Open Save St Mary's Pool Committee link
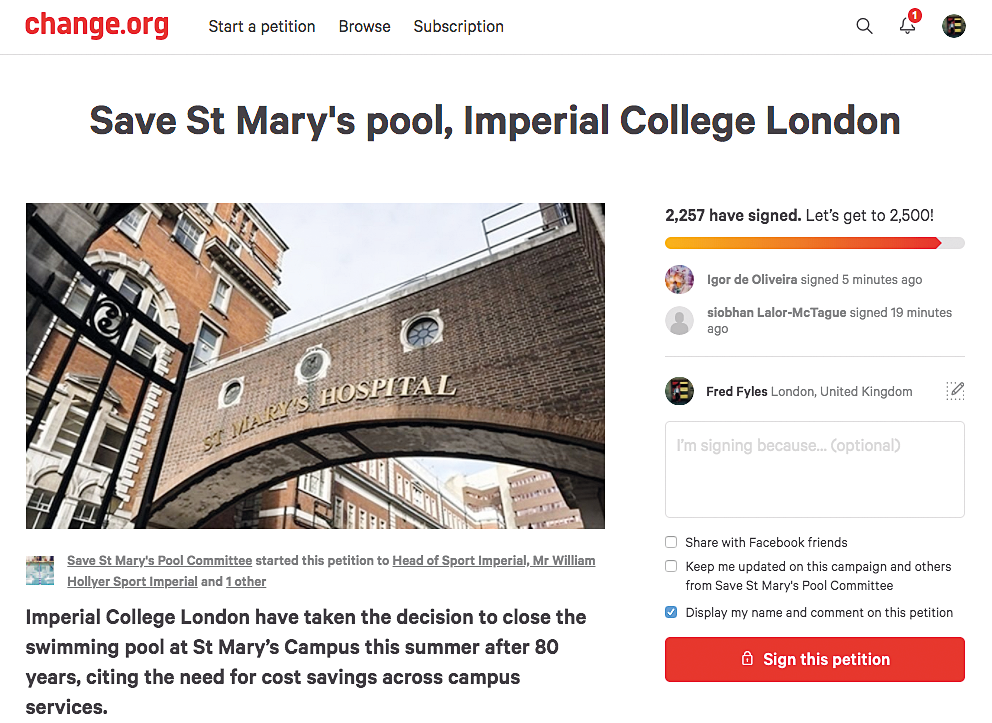Image resolution: width=992 pixels, height=723 pixels. coord(159,560)
